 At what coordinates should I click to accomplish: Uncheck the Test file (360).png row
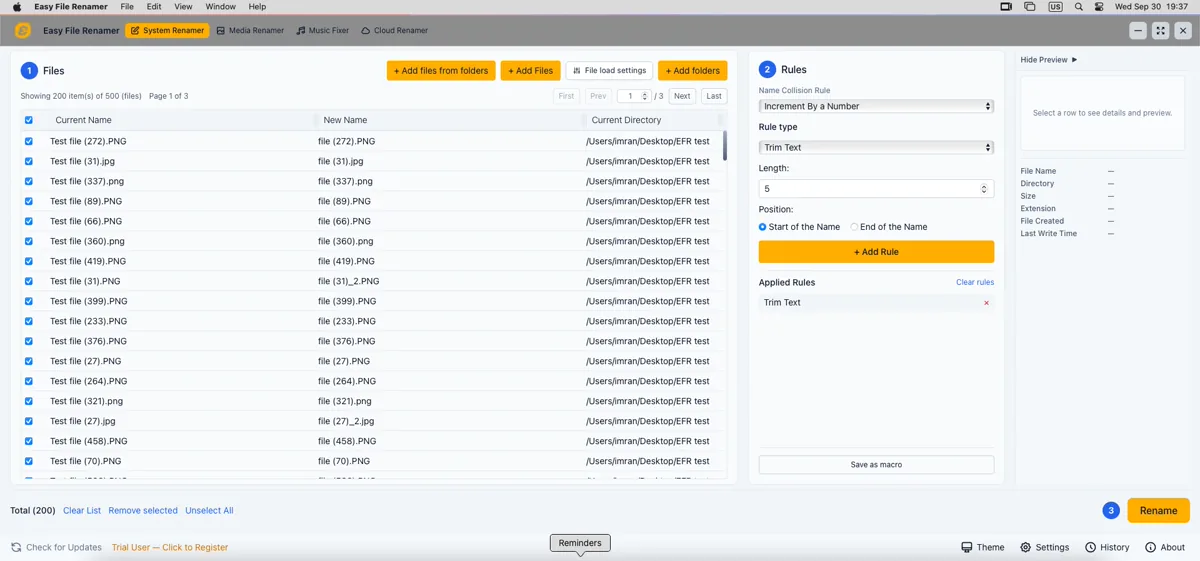[28, 241]
